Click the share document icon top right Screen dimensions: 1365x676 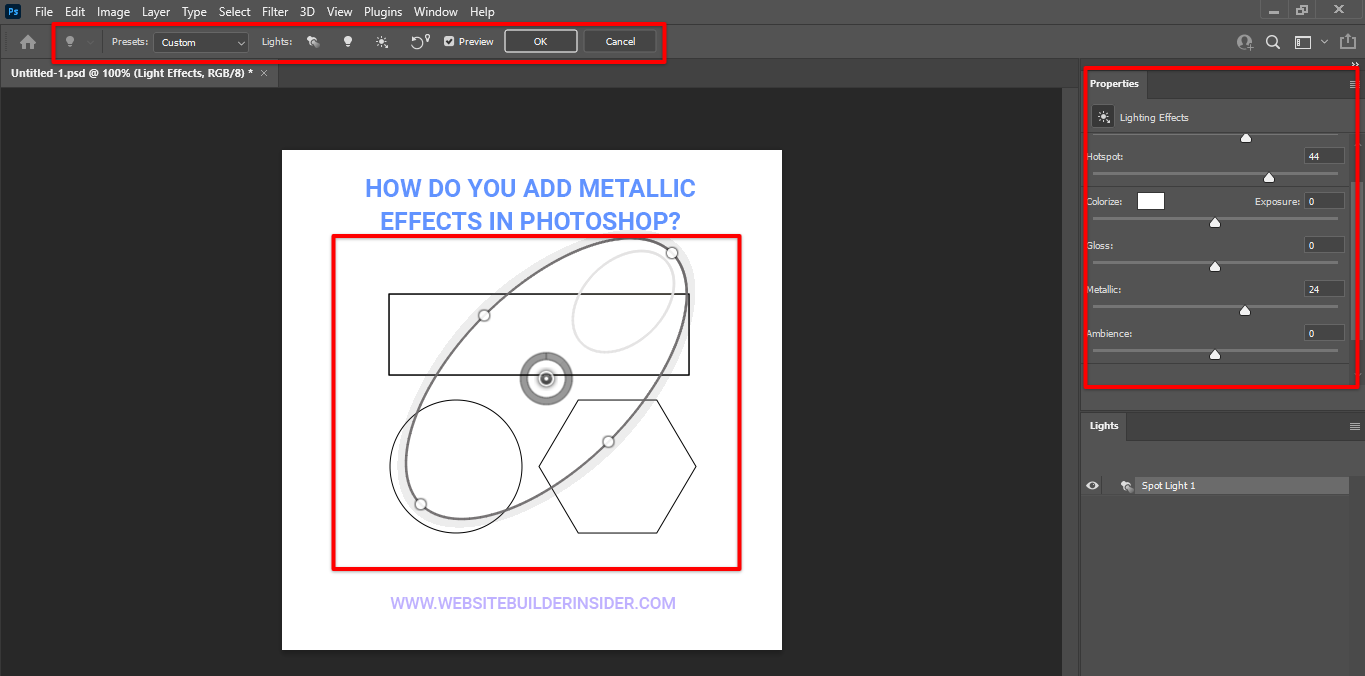click(1347, 41)
